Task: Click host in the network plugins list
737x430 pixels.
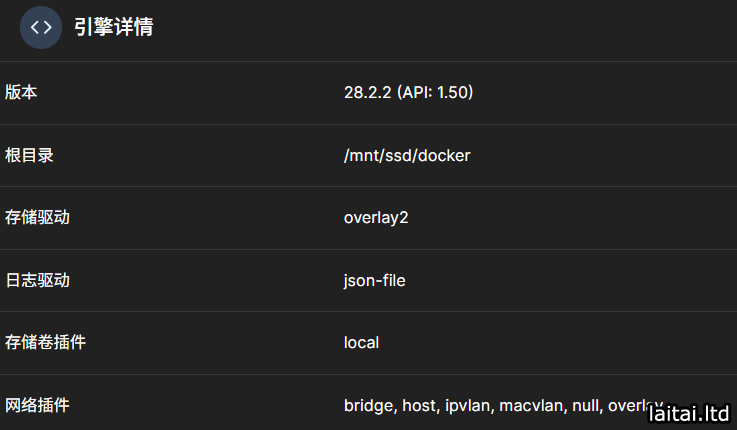Action: (x=420, y=406)
